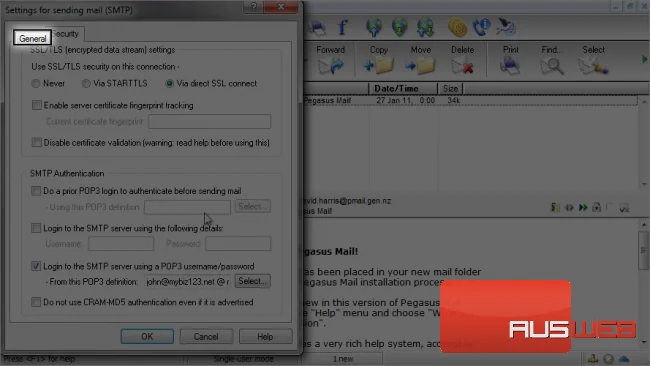Viewport: 650px width, 366px height.
Task: Click the blue f font icon
Action: click(342, 27)
